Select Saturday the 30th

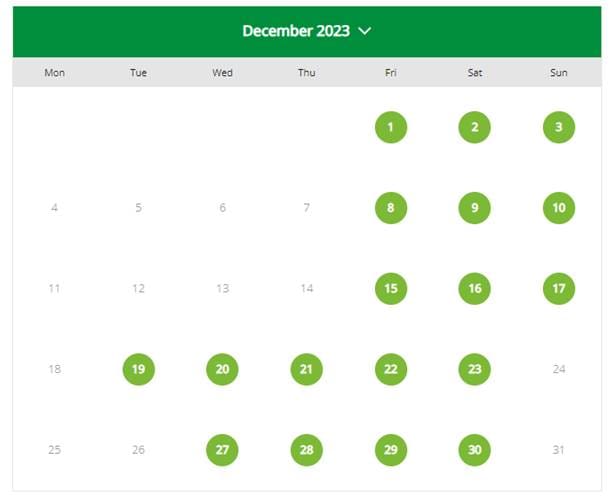click(475, 450)
